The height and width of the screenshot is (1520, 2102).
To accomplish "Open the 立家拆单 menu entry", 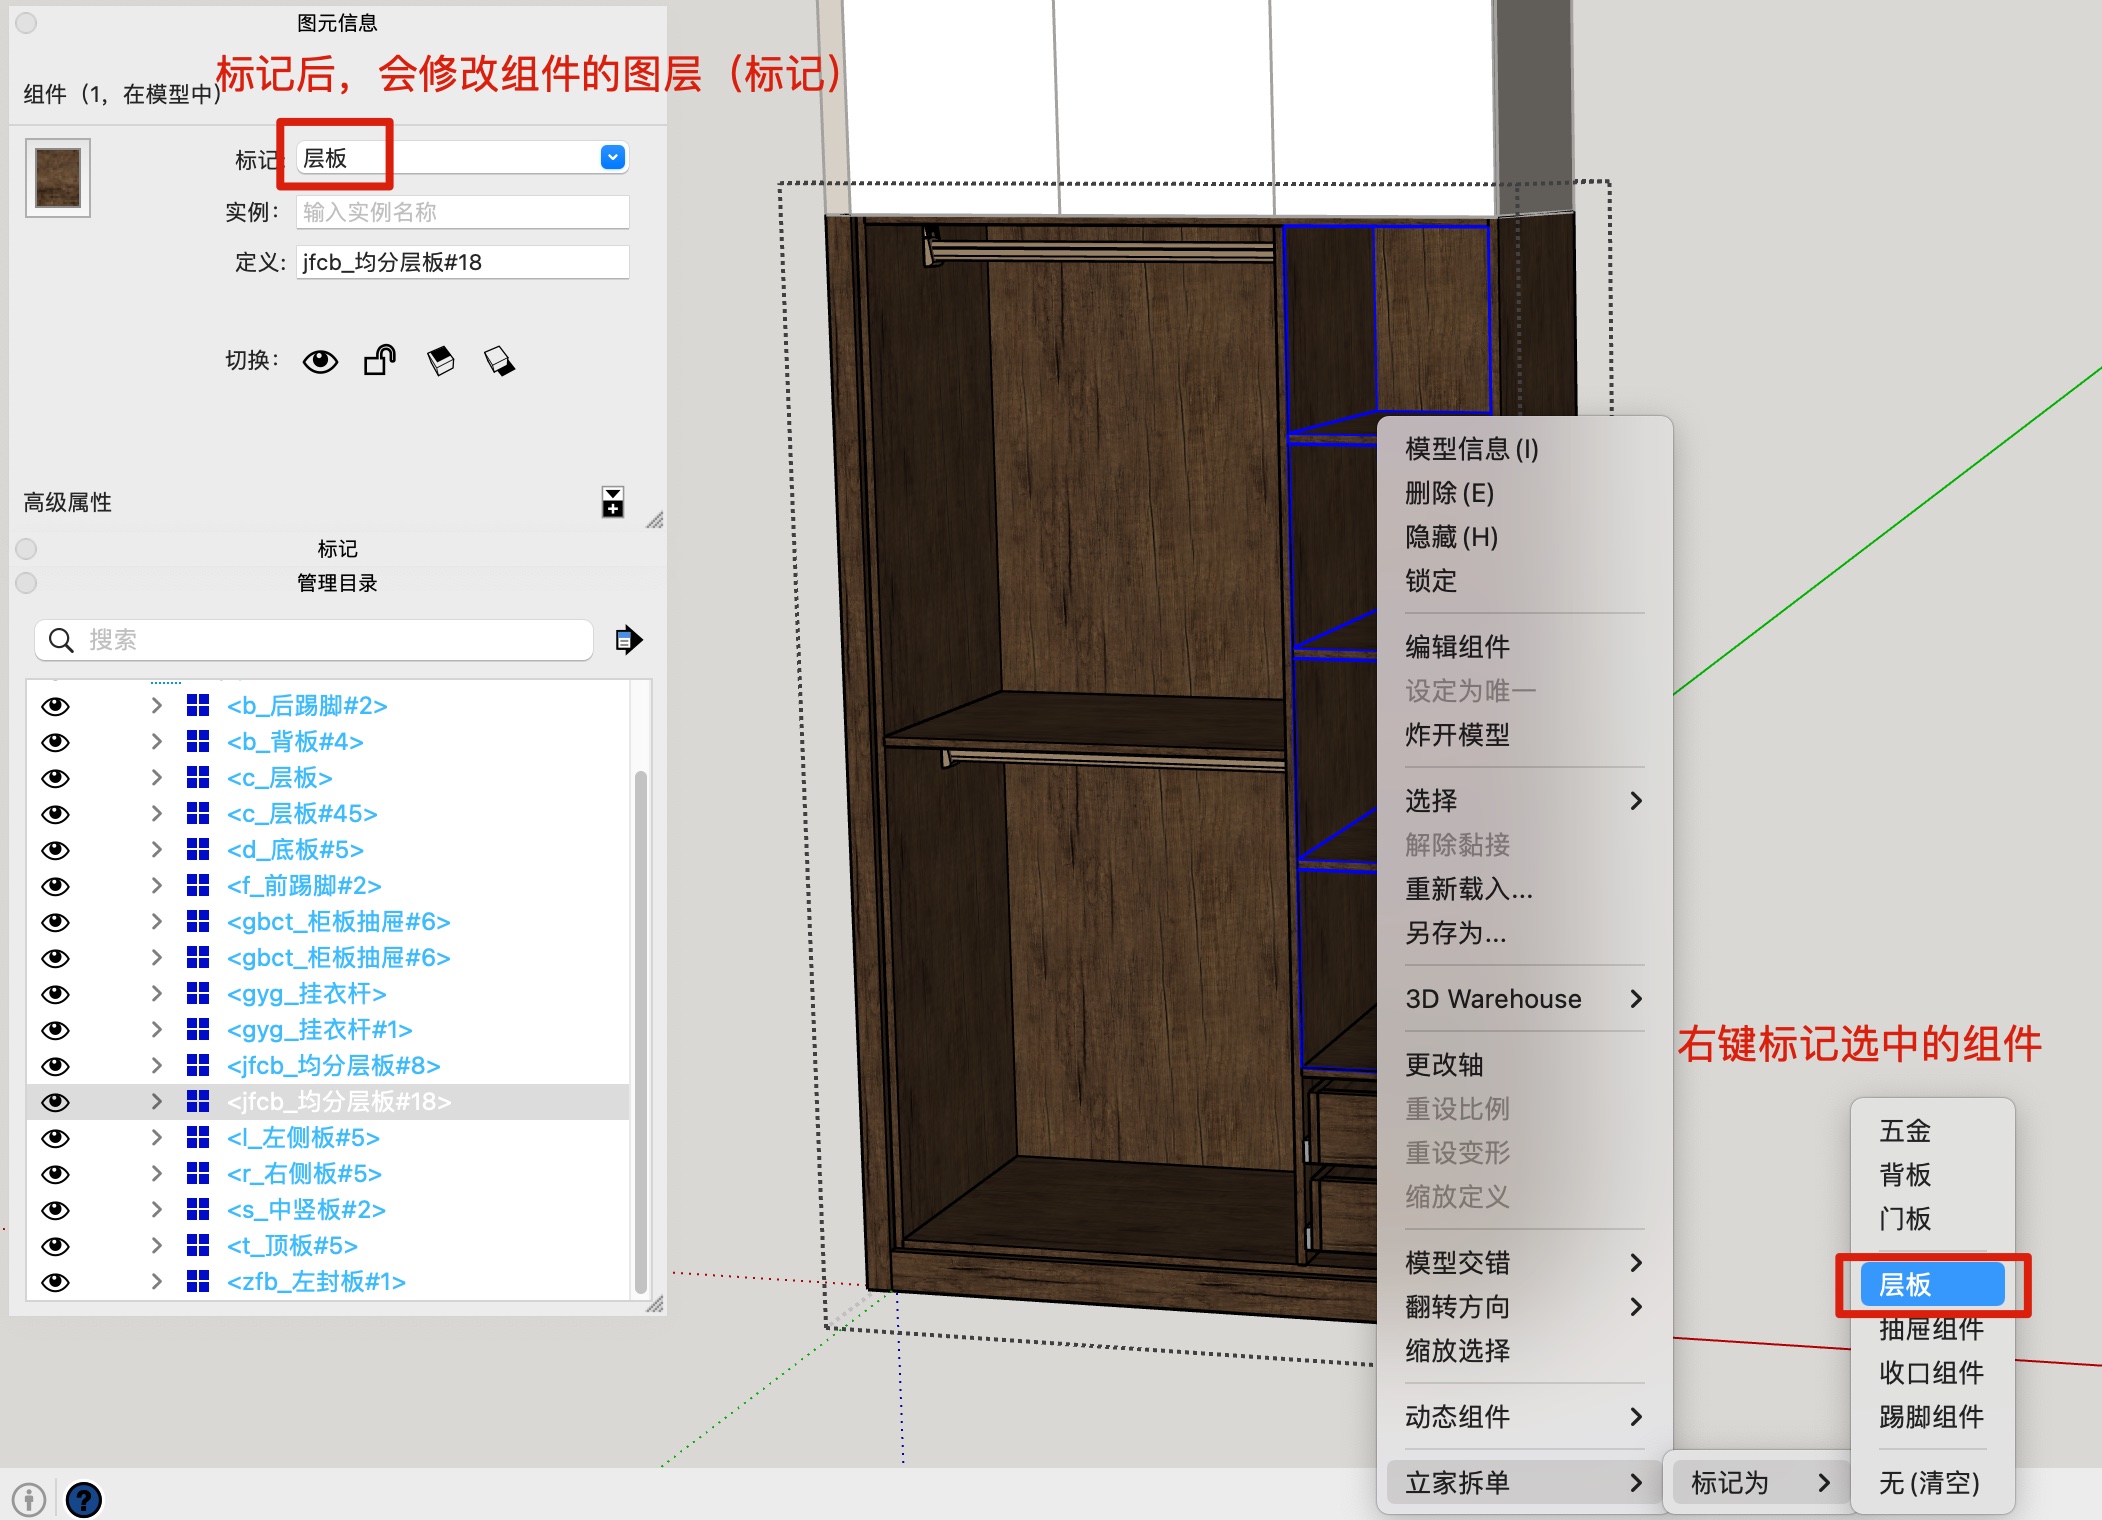I will tap(1524, 1483).
